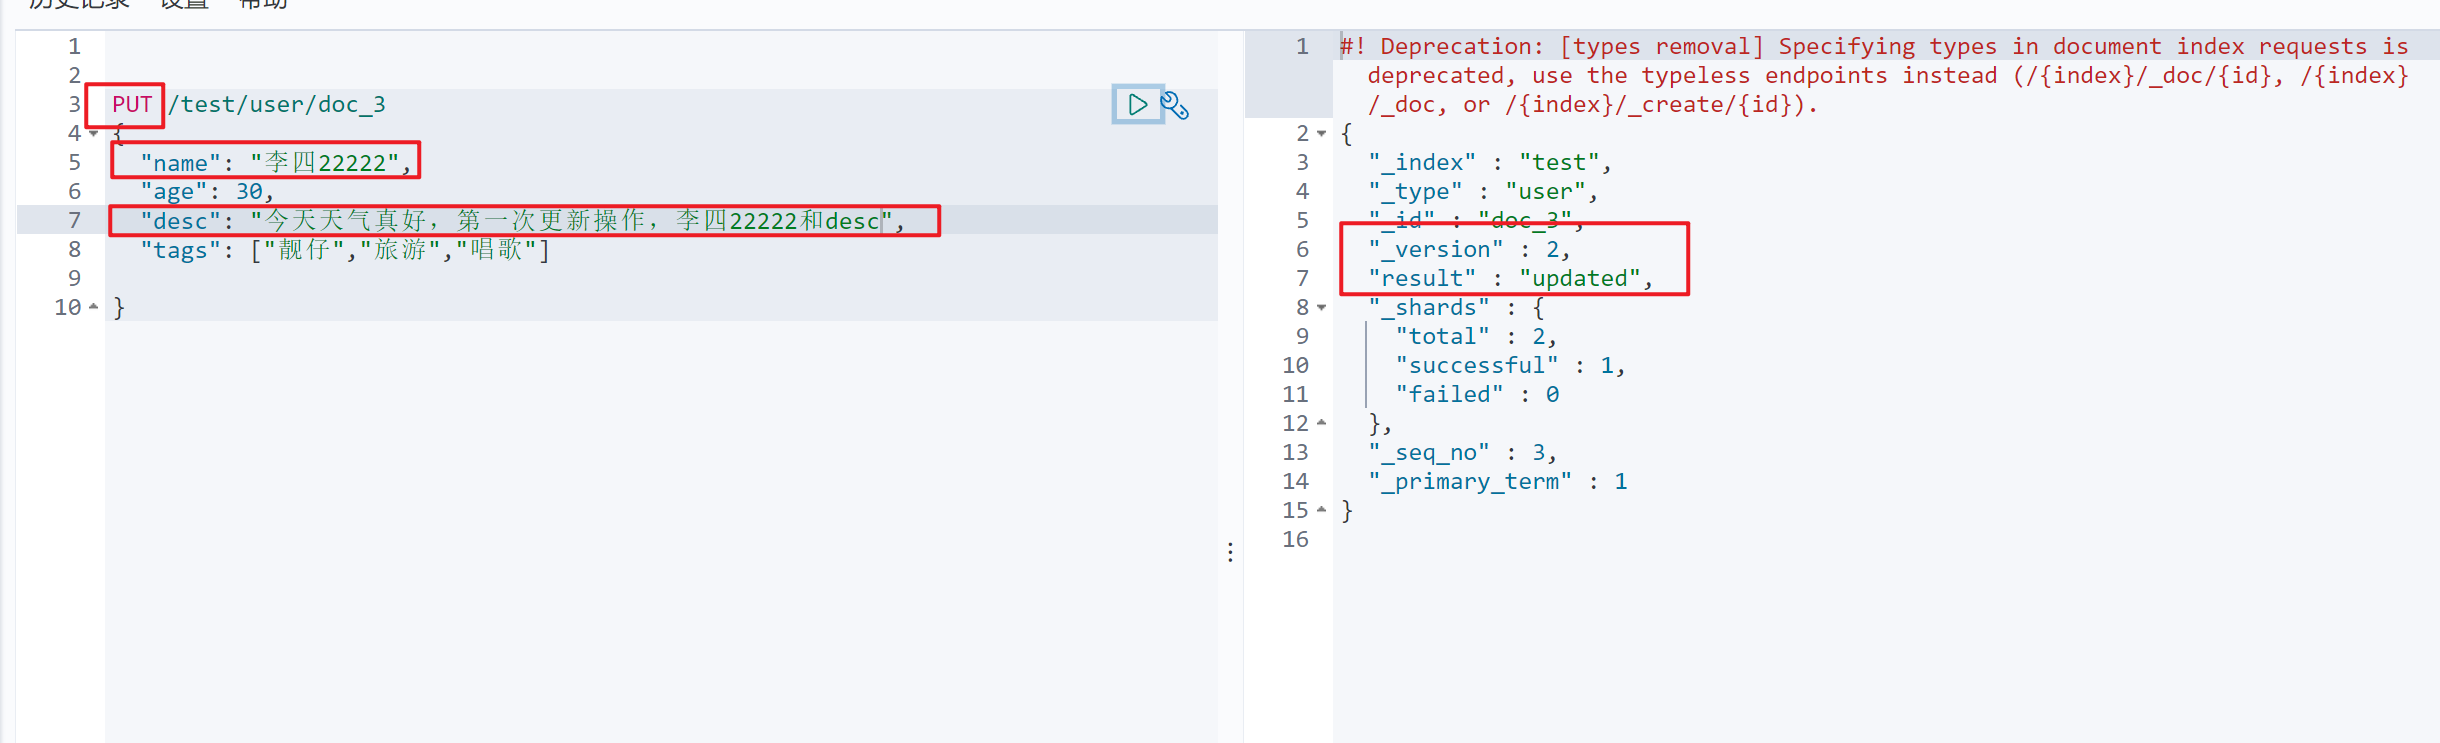Click "total" : 2 in the shards block
Image resolution: width=2440 pixels, height=743 pixels.
coord(1476,336)
